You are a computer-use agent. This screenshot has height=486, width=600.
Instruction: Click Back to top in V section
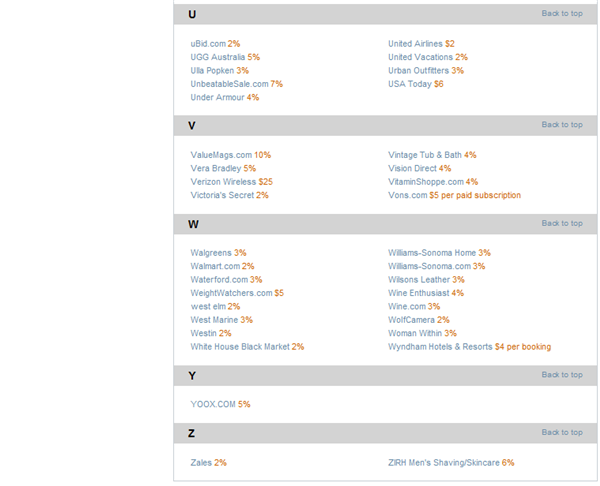click(562, 125)
